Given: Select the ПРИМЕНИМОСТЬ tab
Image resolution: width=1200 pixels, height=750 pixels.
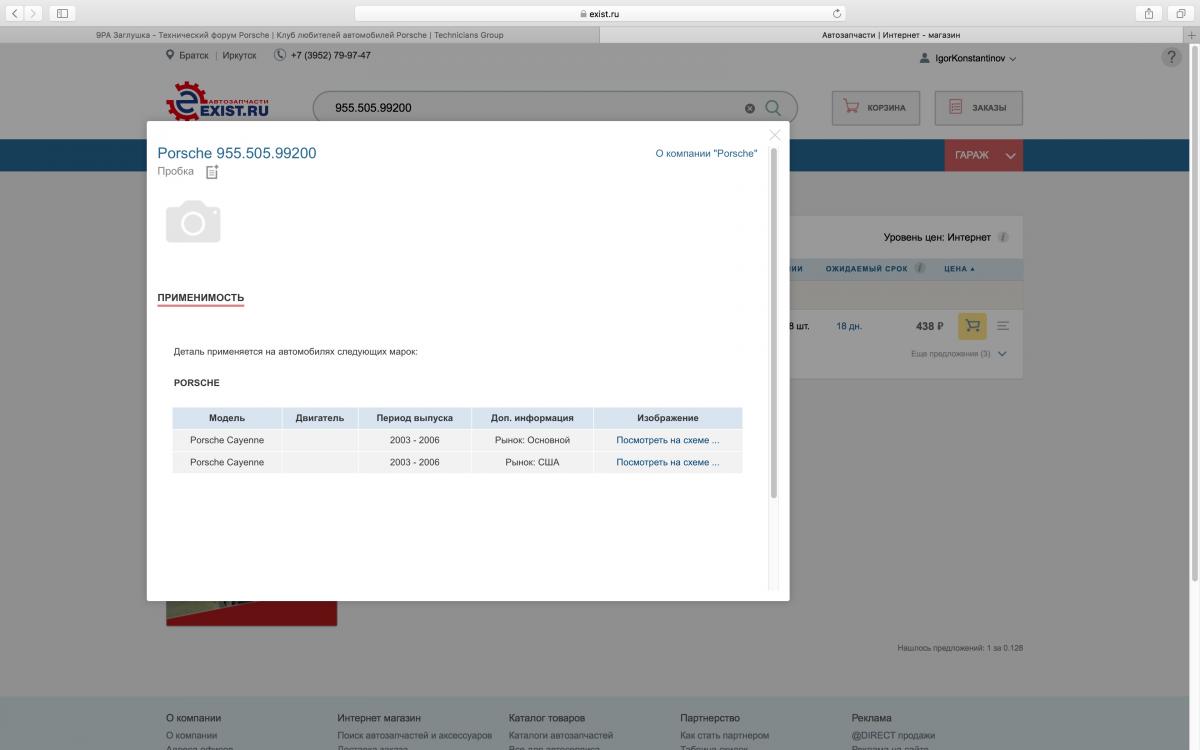Looking at the screenshot, I should [x=200, y=298].
